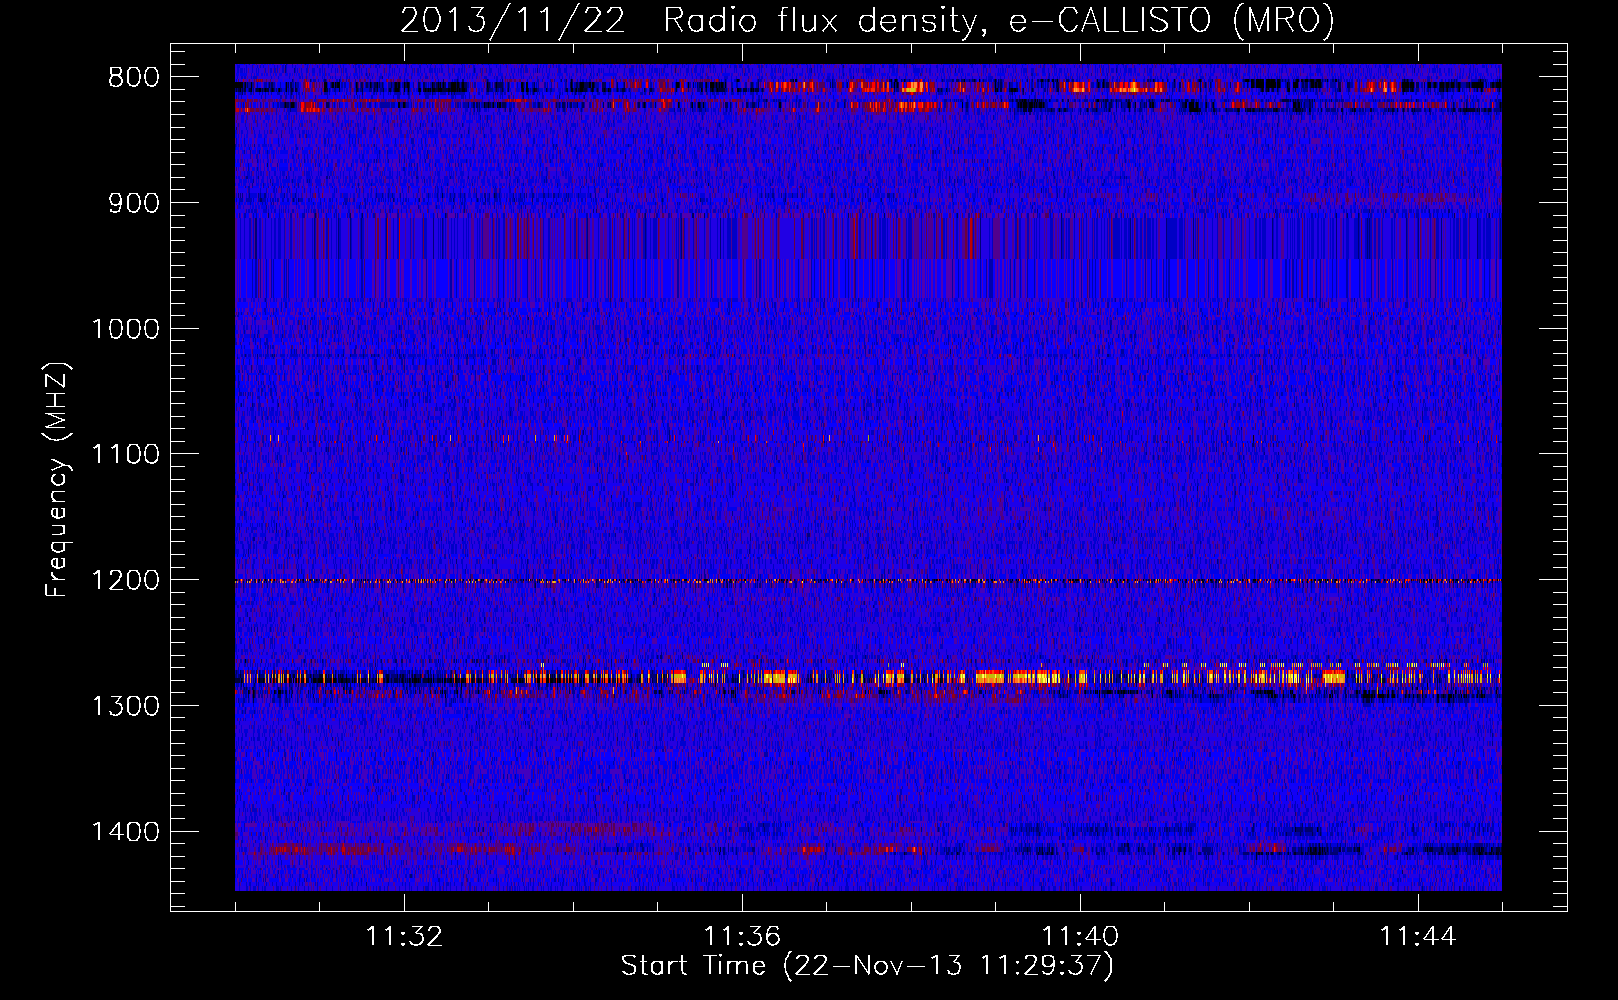Viewport: 1618px width, 1000px height.
Task: Click the 800 frequency tick label
Action: coord(133,78)
